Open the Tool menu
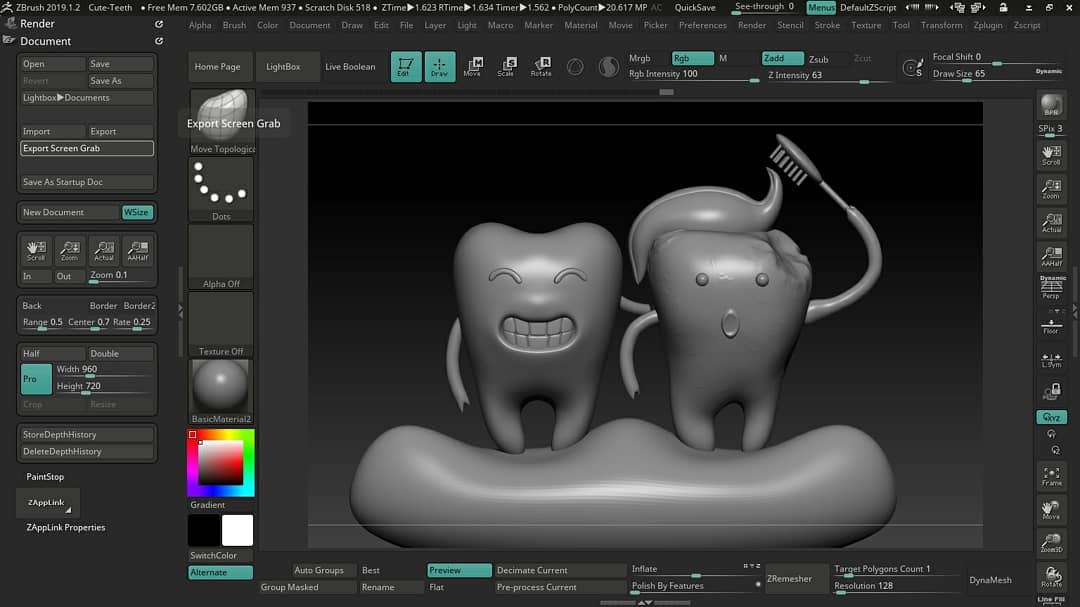 tap(901, 25)
